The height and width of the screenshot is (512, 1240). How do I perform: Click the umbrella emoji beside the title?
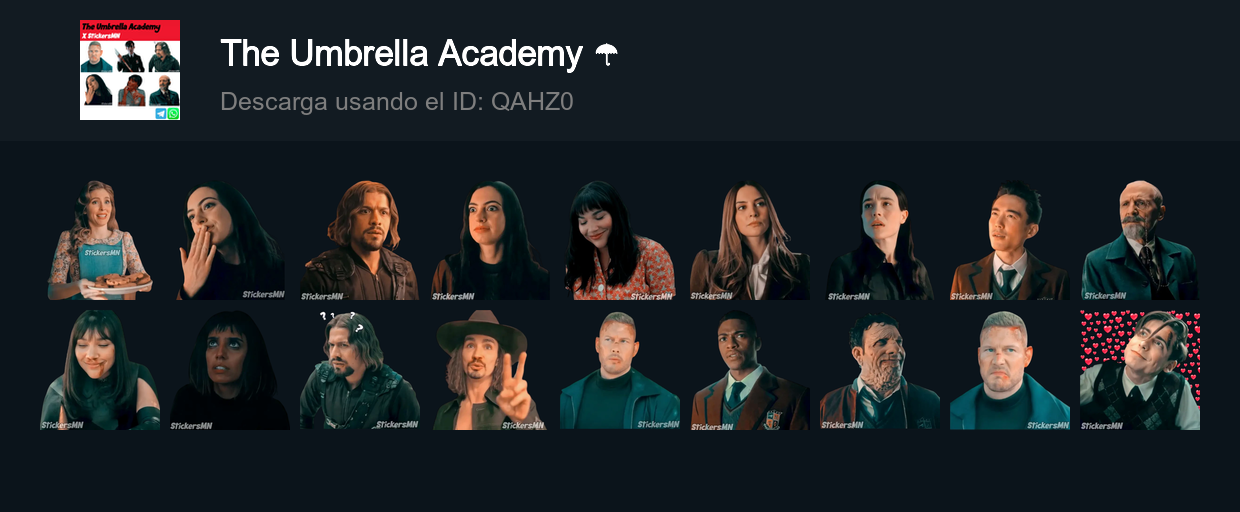tap(606, 54)
